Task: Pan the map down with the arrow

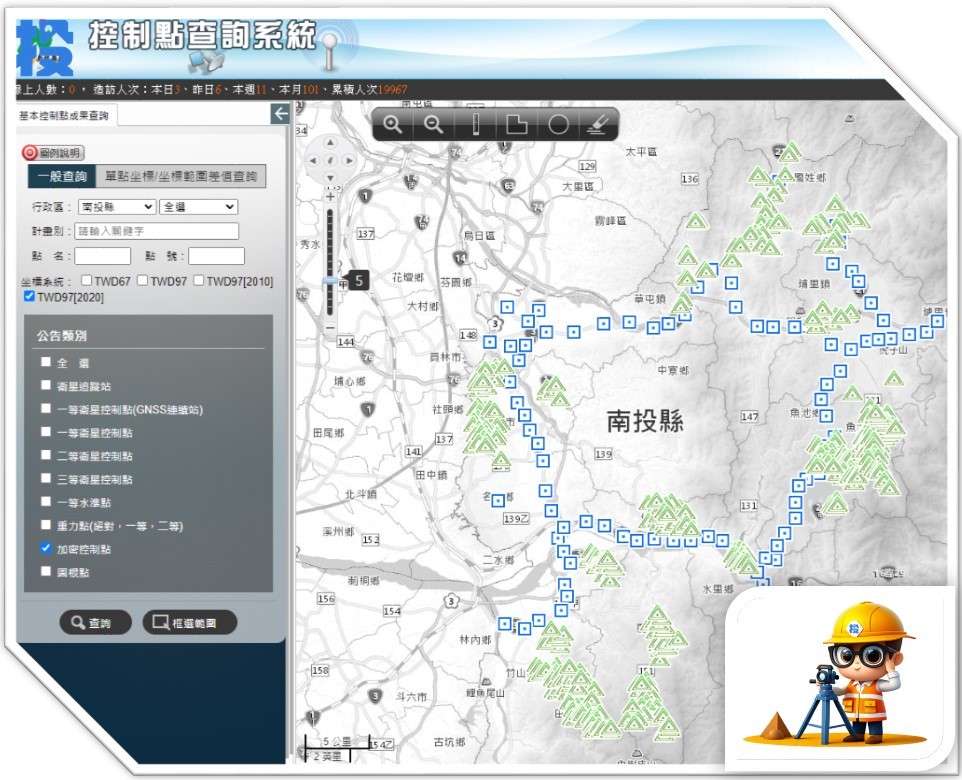Action: (331, 178)
